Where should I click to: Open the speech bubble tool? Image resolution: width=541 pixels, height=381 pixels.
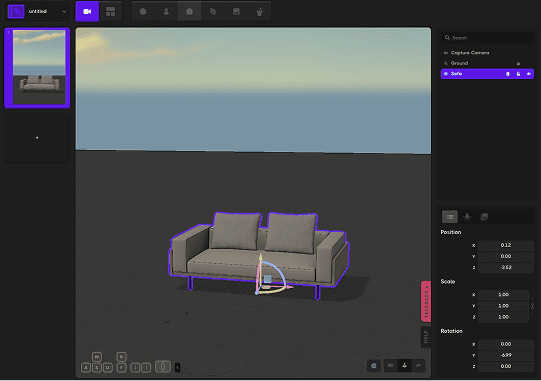coord(189,11)
